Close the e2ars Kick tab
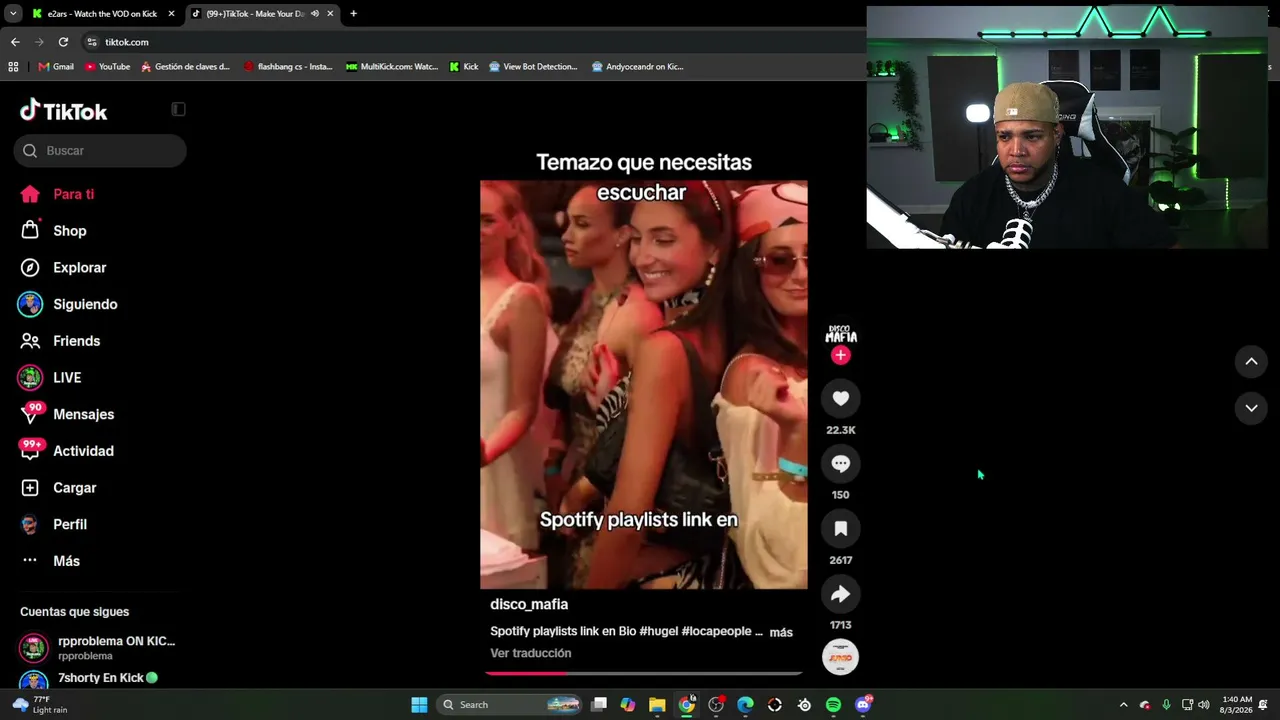 171,14
